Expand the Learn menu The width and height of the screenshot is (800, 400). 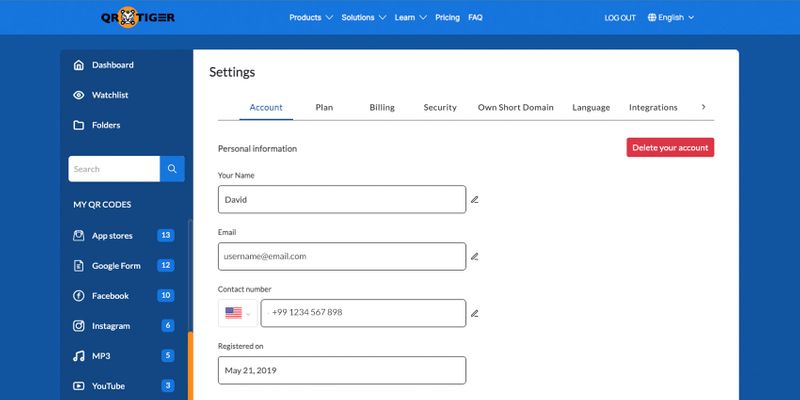point(411,17)
